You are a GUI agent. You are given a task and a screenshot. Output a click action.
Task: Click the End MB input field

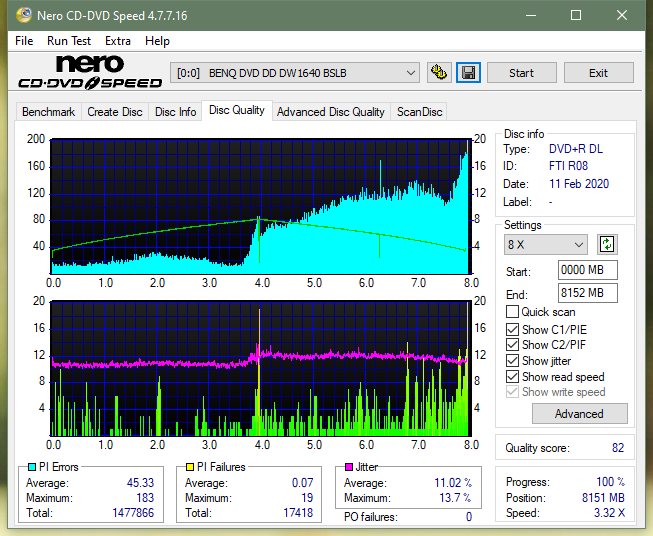[x=588, y=293]
